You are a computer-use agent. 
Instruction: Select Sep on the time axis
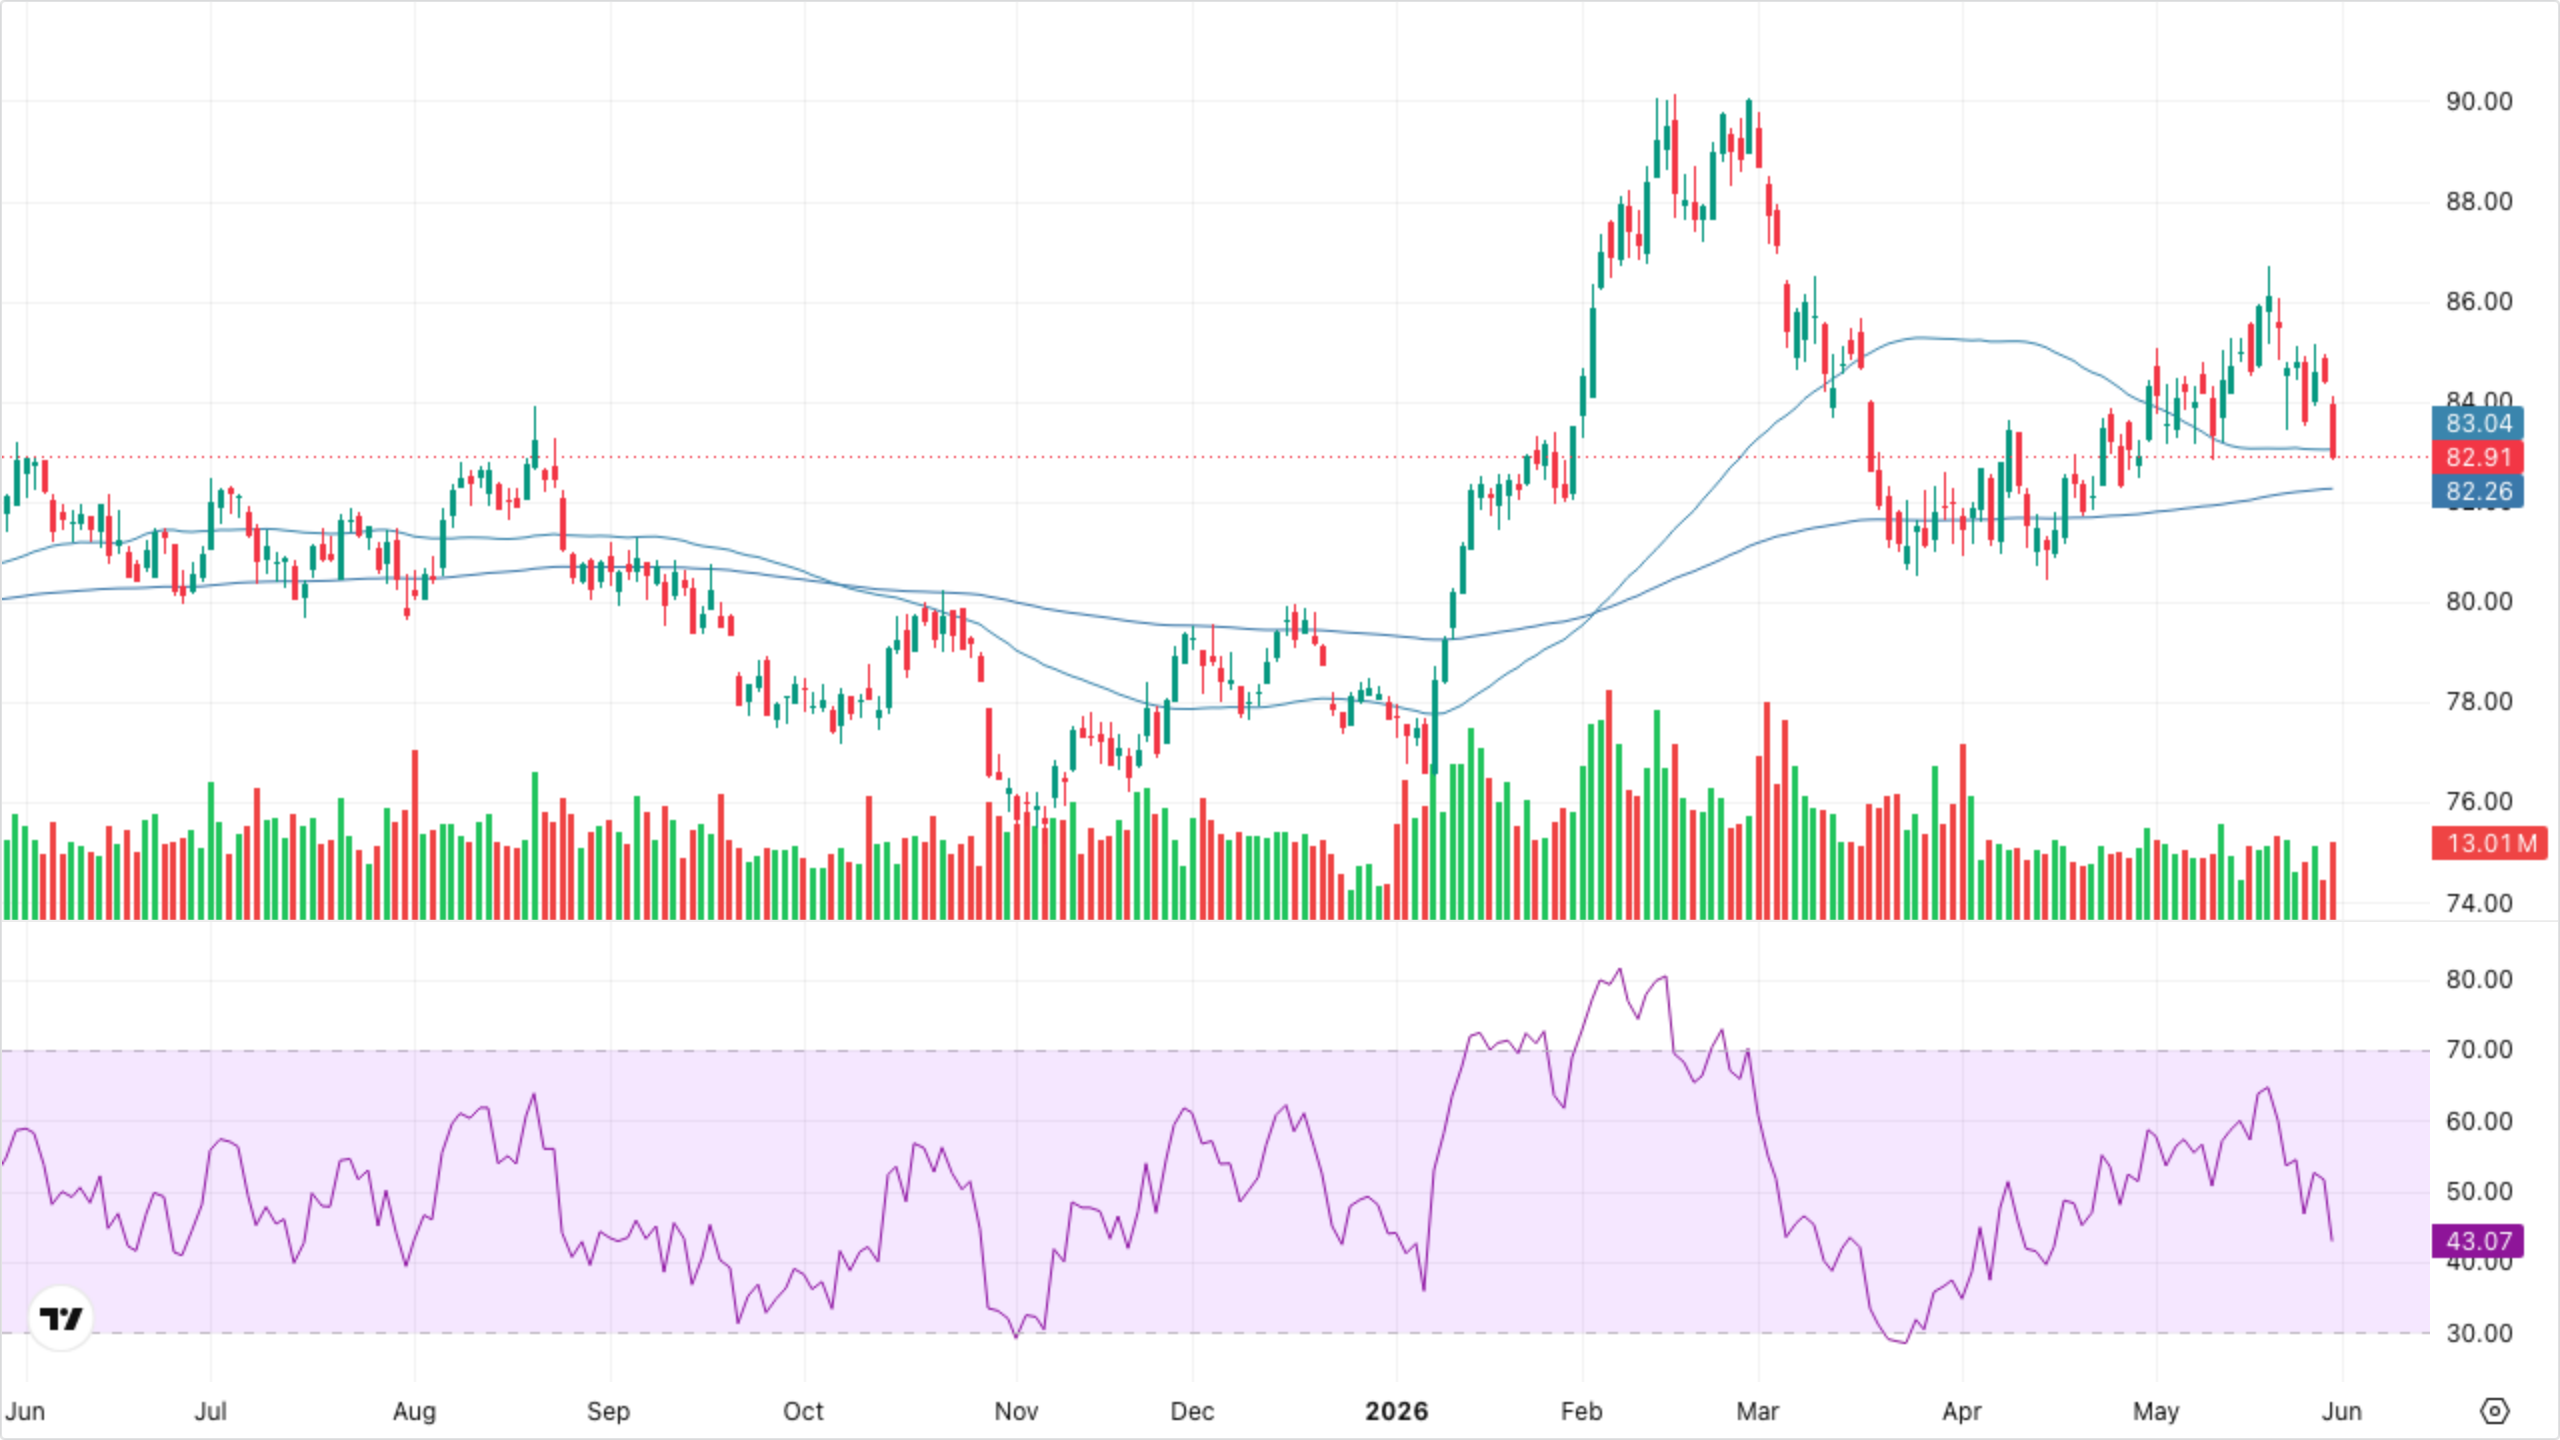tap(608, 1411)
